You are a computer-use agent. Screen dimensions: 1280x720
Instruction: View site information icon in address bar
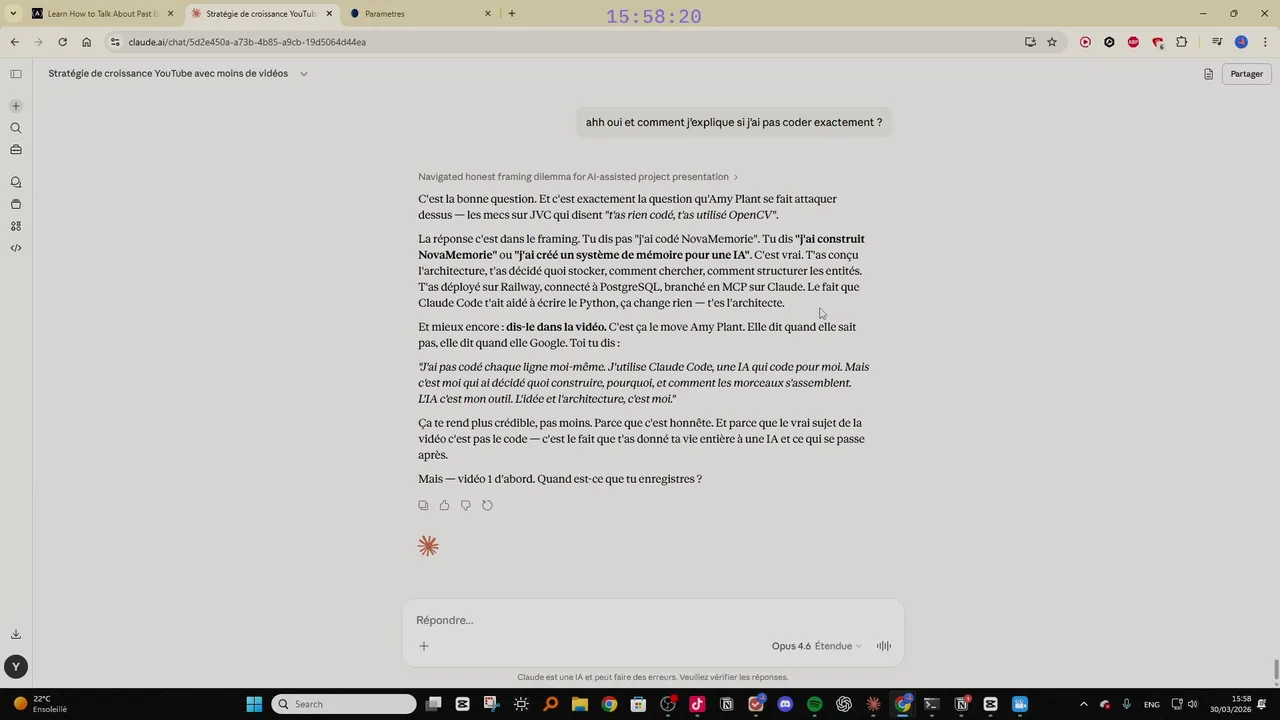pos(115,42)
